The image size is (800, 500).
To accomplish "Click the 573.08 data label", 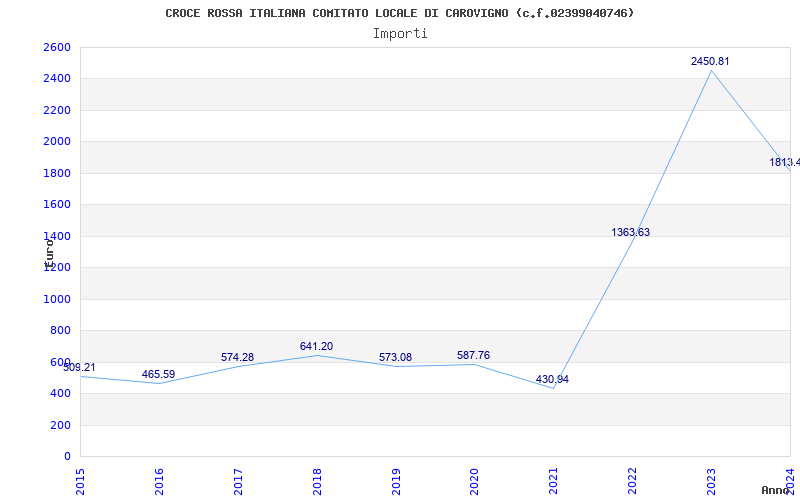I will [x=395, y=357].
